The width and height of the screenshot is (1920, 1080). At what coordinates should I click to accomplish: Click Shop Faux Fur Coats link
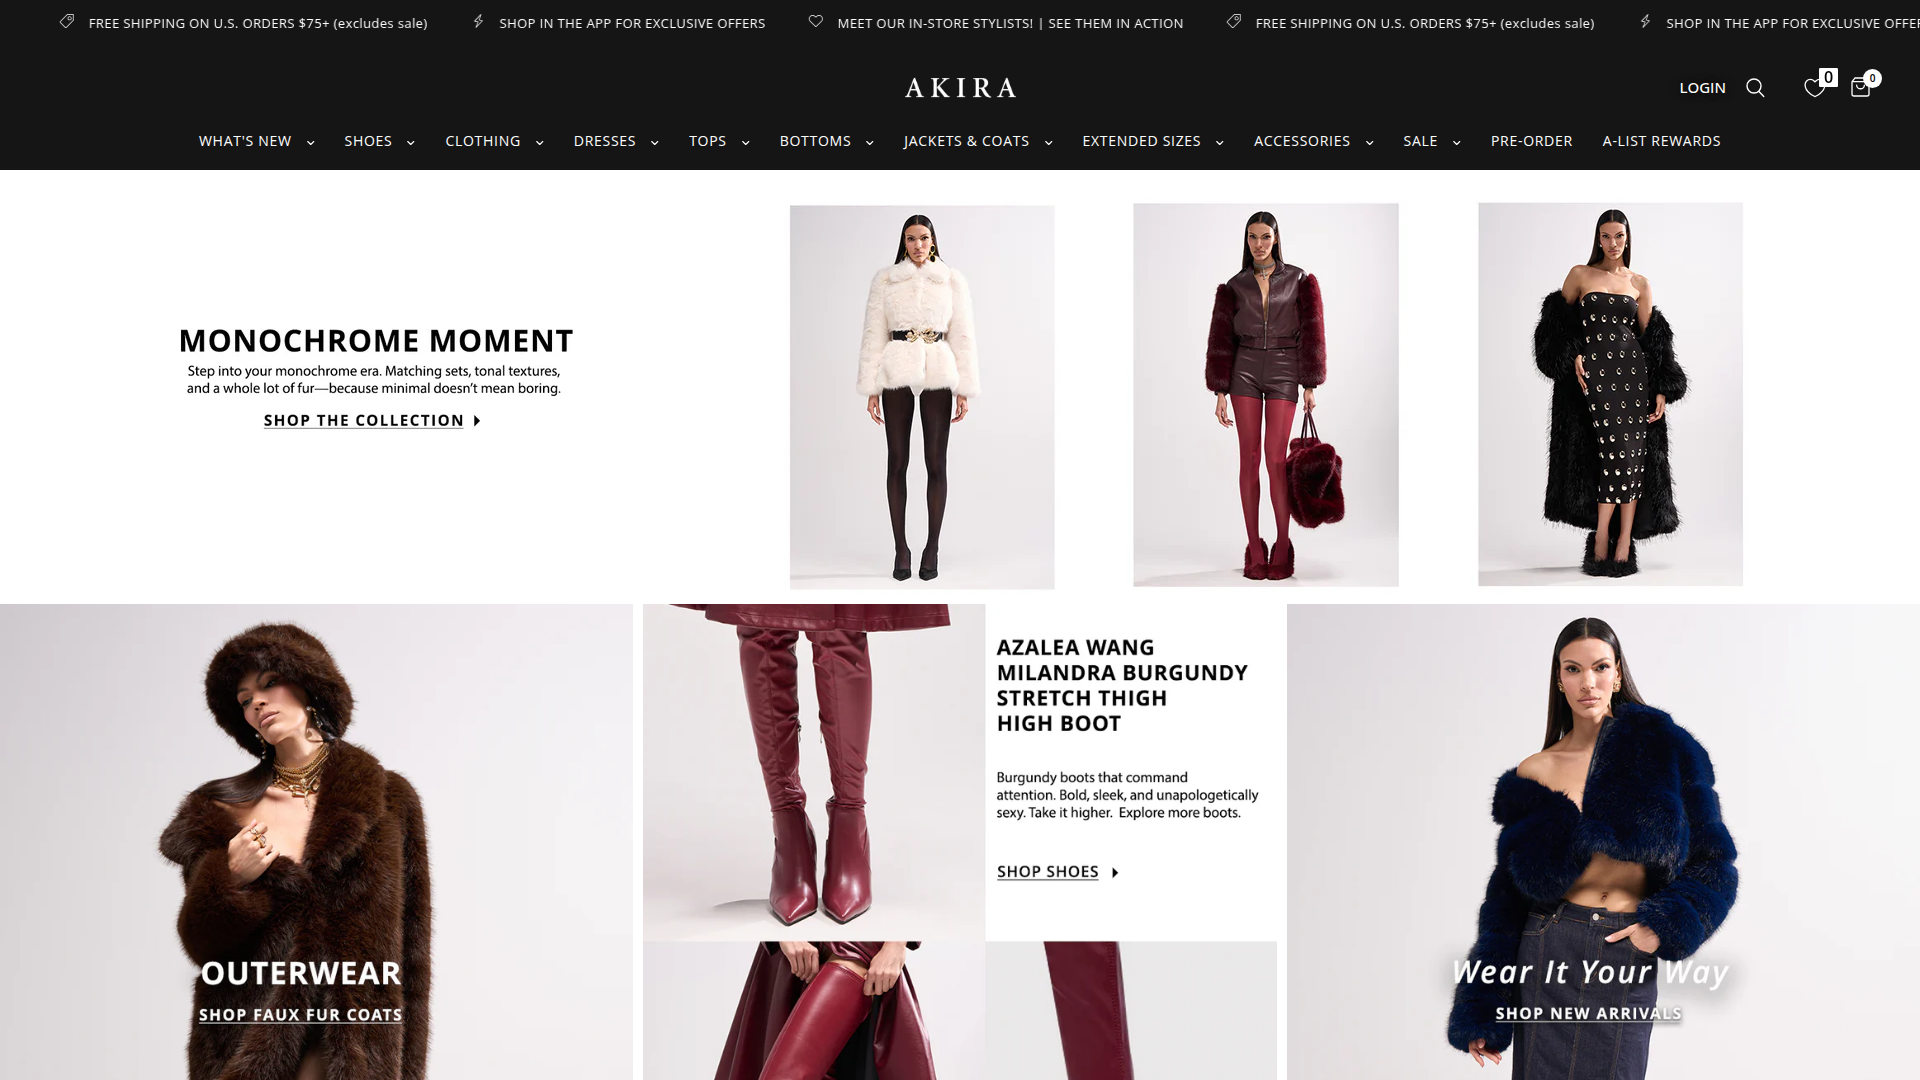(x=300, y=1015)
